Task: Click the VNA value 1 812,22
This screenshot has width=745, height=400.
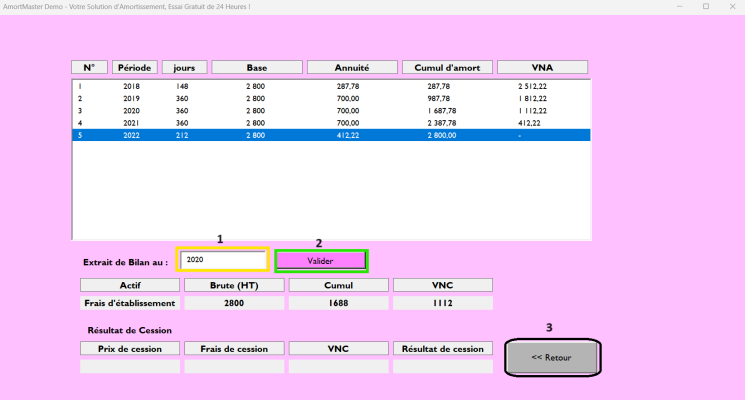Action: pos(532,99)
